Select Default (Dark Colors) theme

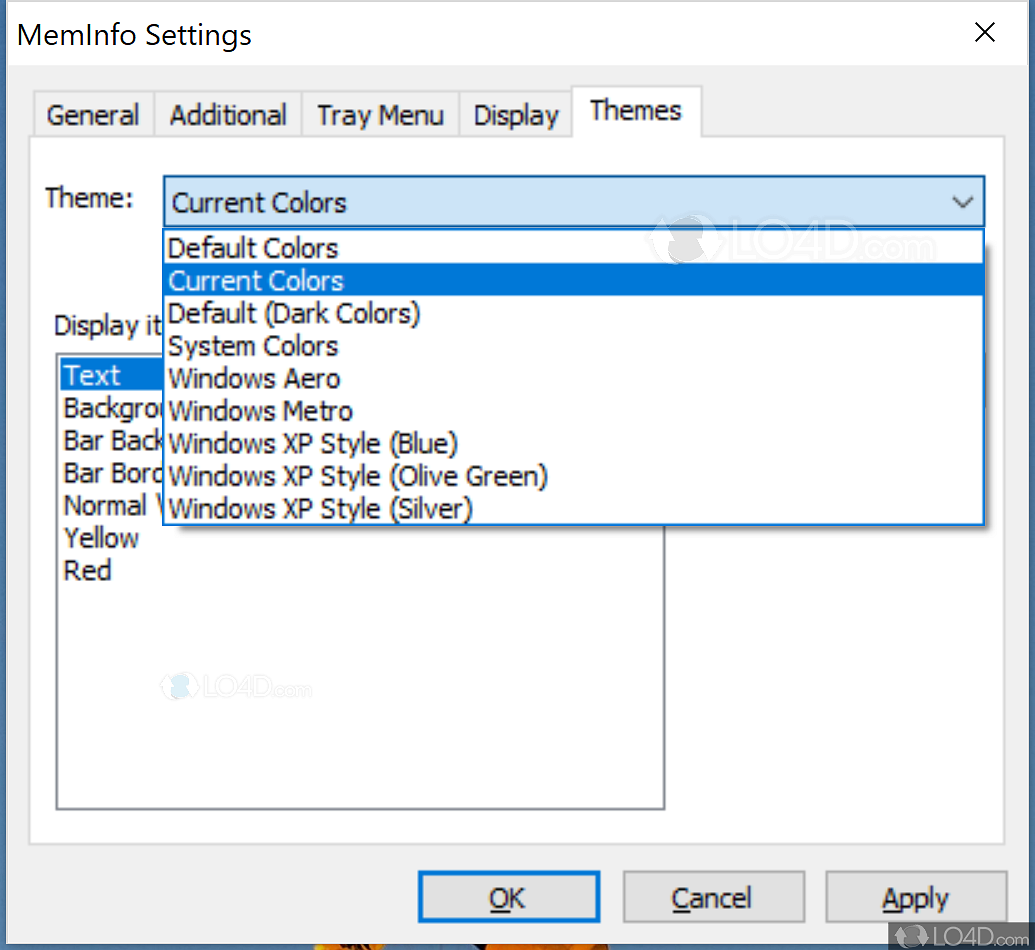(x=294, y=313)
